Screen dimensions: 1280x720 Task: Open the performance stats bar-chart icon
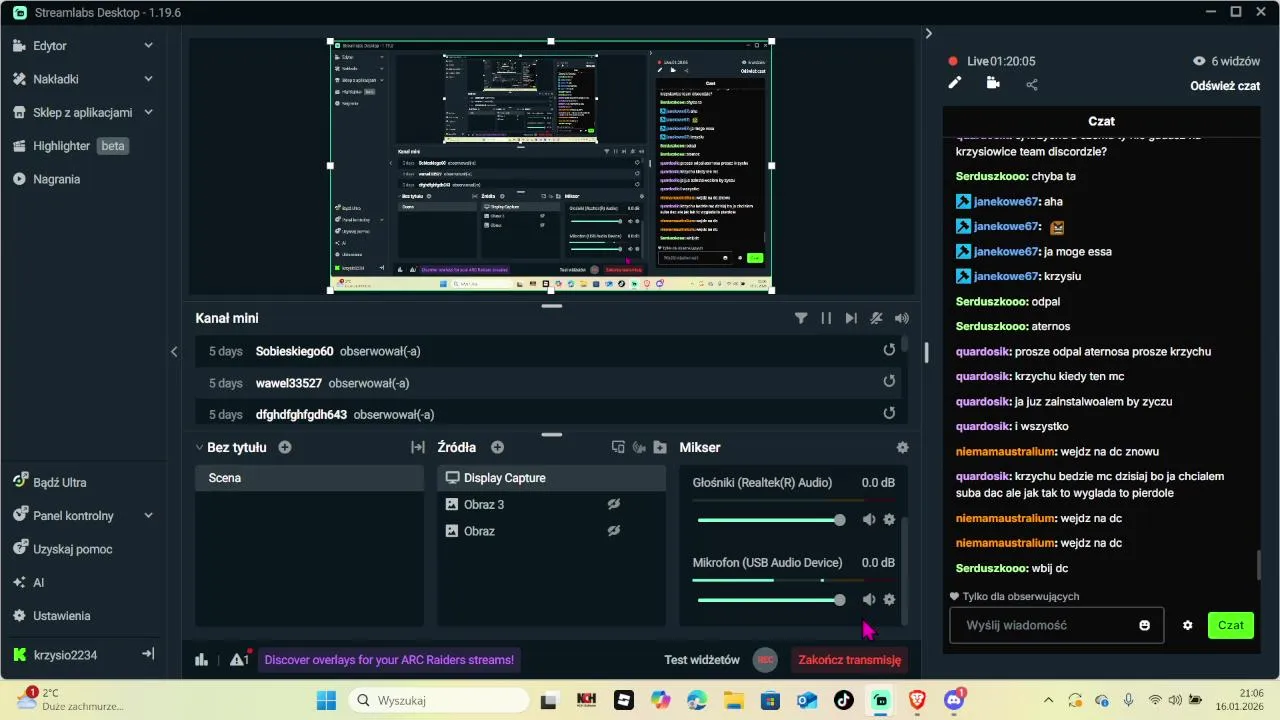pos(201,660)
